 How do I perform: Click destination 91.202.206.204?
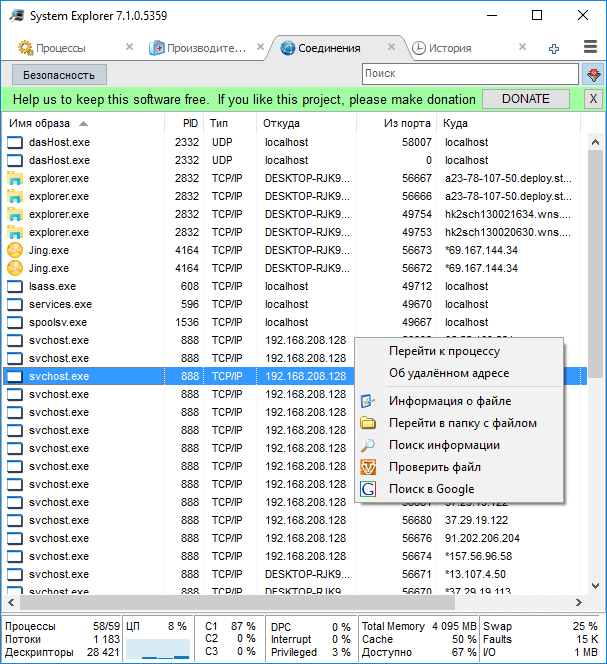(x=482, y=538)
